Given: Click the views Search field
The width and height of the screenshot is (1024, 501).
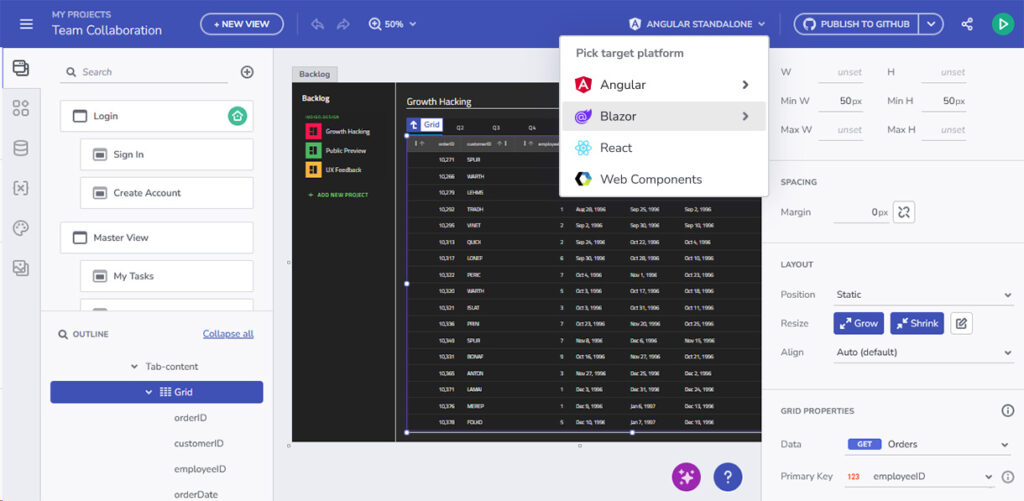Looking at the screenshot, I should pos(144,73).
